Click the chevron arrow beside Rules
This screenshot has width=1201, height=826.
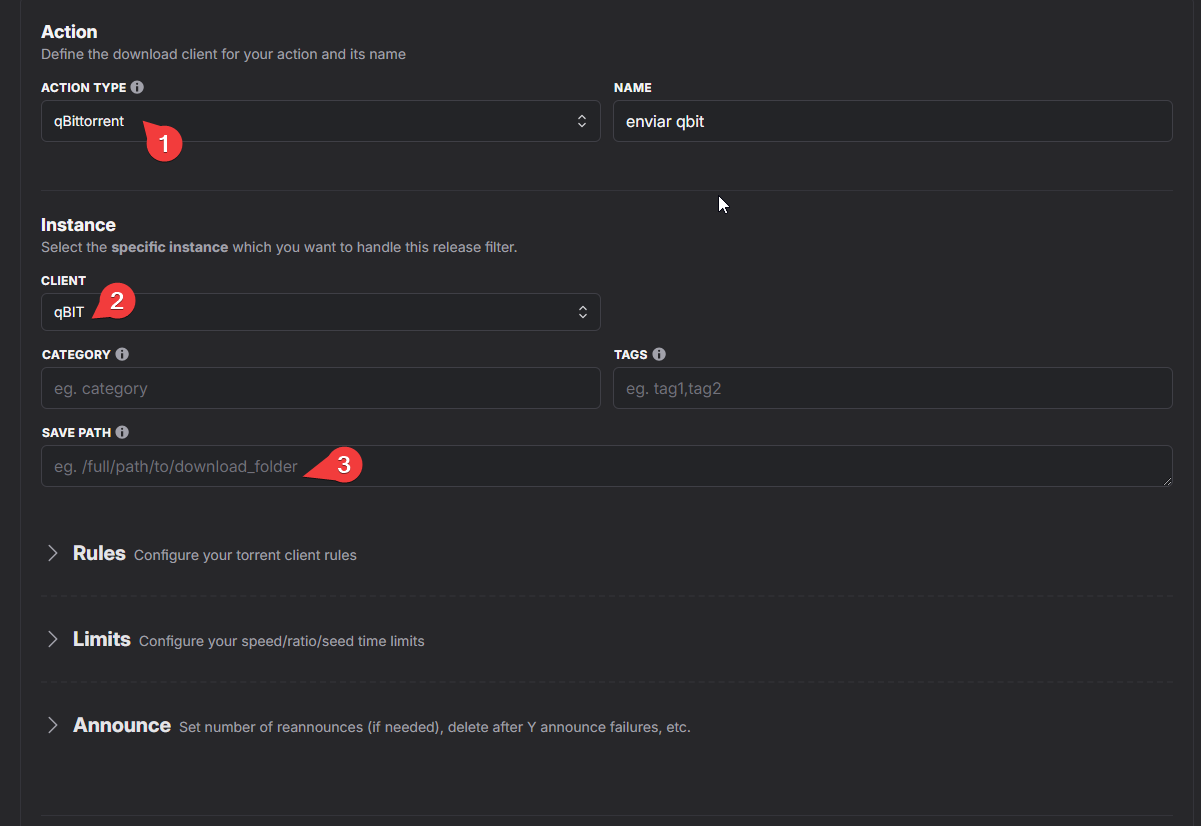pos(53,553)
